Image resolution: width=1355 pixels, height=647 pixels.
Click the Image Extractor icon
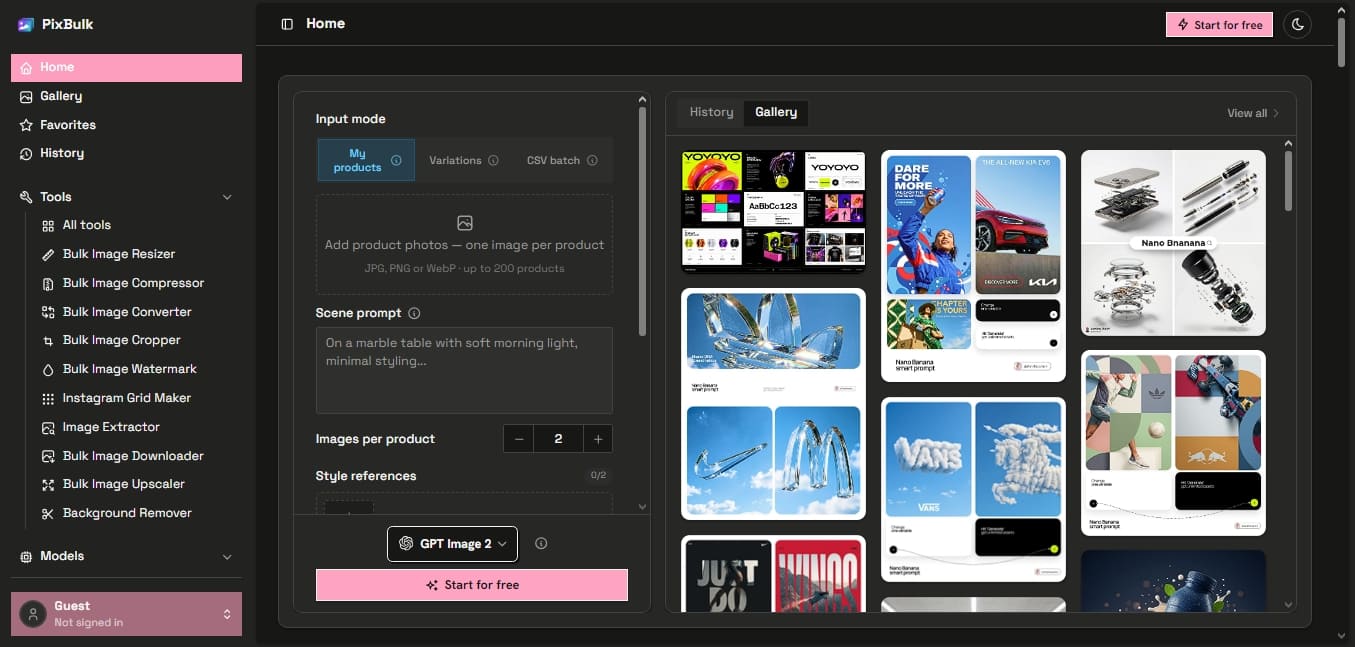(x=48, y=428)
